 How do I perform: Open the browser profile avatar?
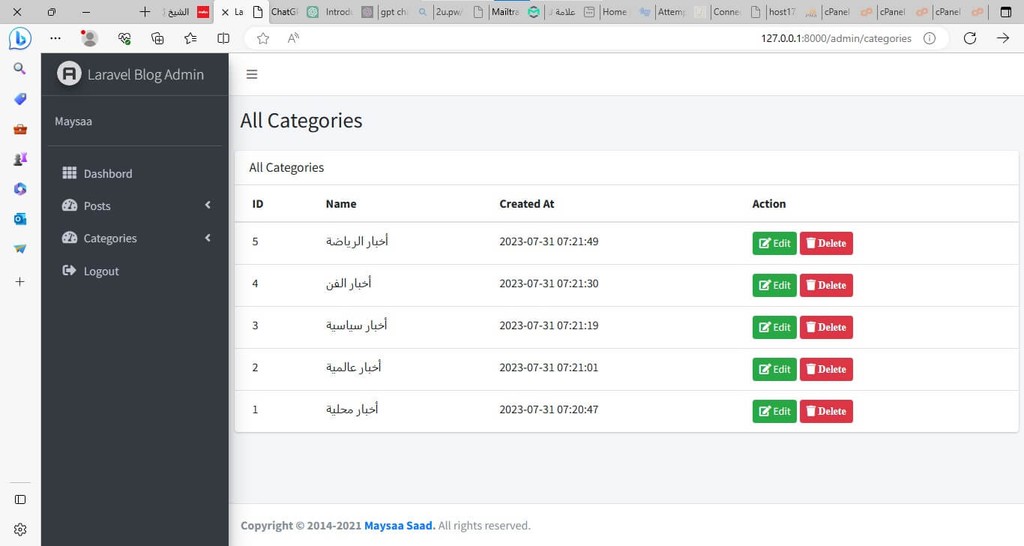pos(89,39)
